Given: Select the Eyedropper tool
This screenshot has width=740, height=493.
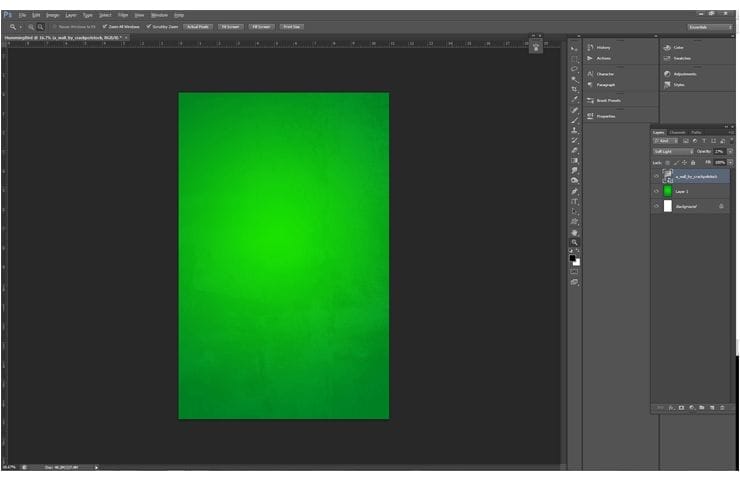Looking at the screenshot, I should (x=574, y=100).
